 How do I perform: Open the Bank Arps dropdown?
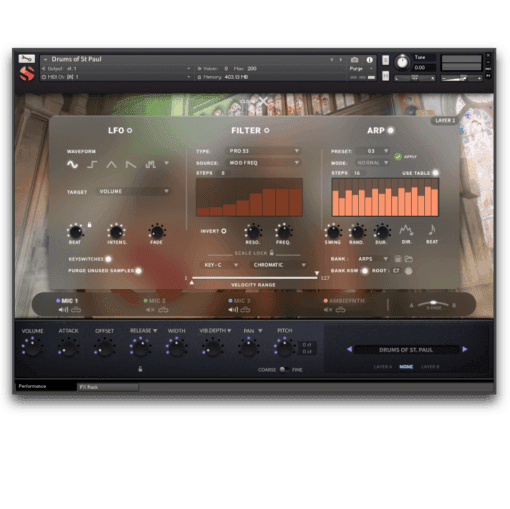click(x=373, y=259)
